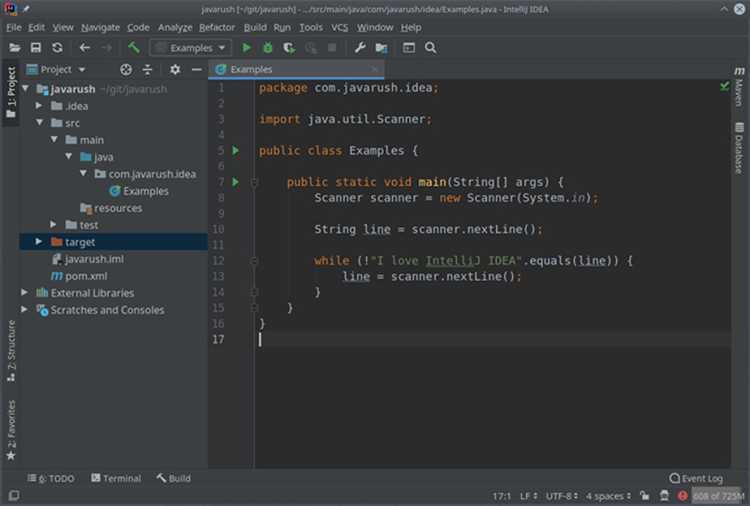Image resolution: width=750 pixels, height=506 pixels.
Task: Toggle the 1: Project side tab
Action: click(11, 92)
